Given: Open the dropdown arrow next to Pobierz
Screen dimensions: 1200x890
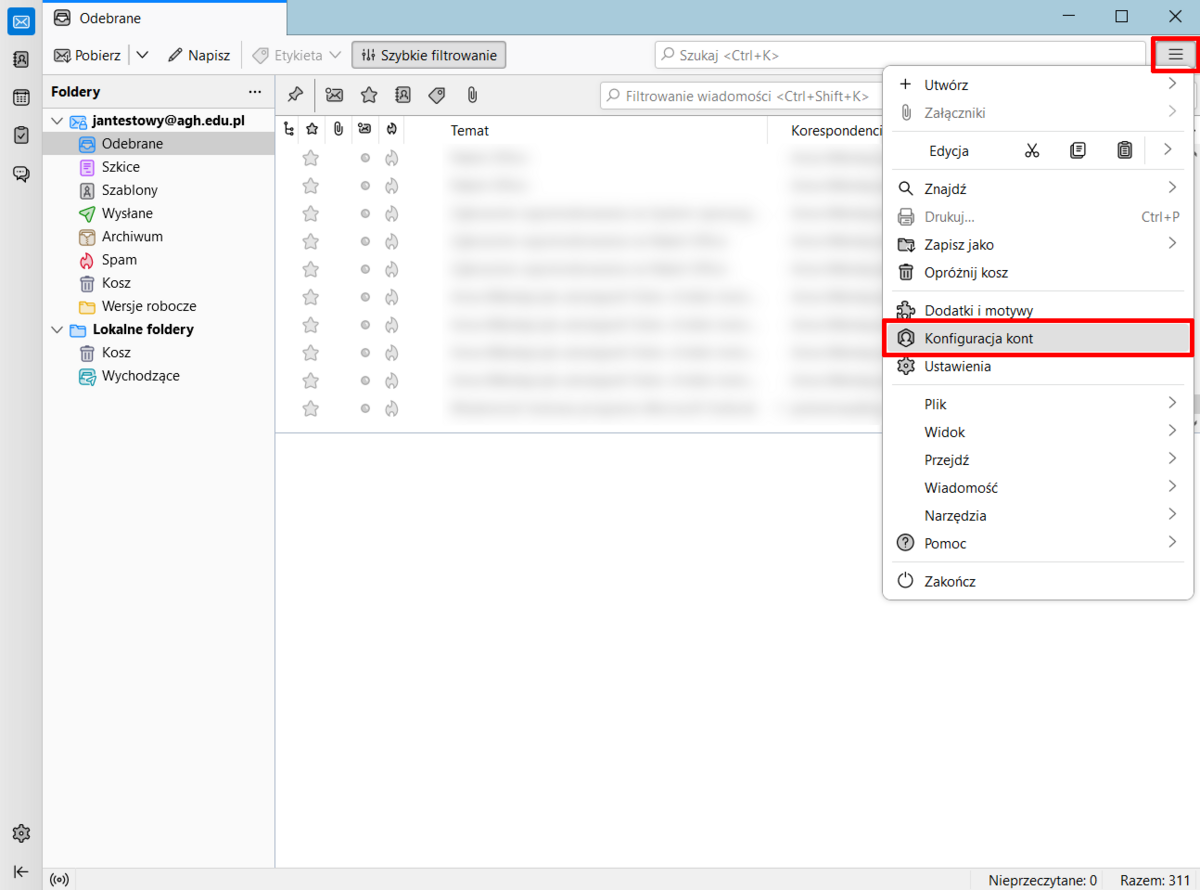Looking at the screenshot, I should (142, 55).
